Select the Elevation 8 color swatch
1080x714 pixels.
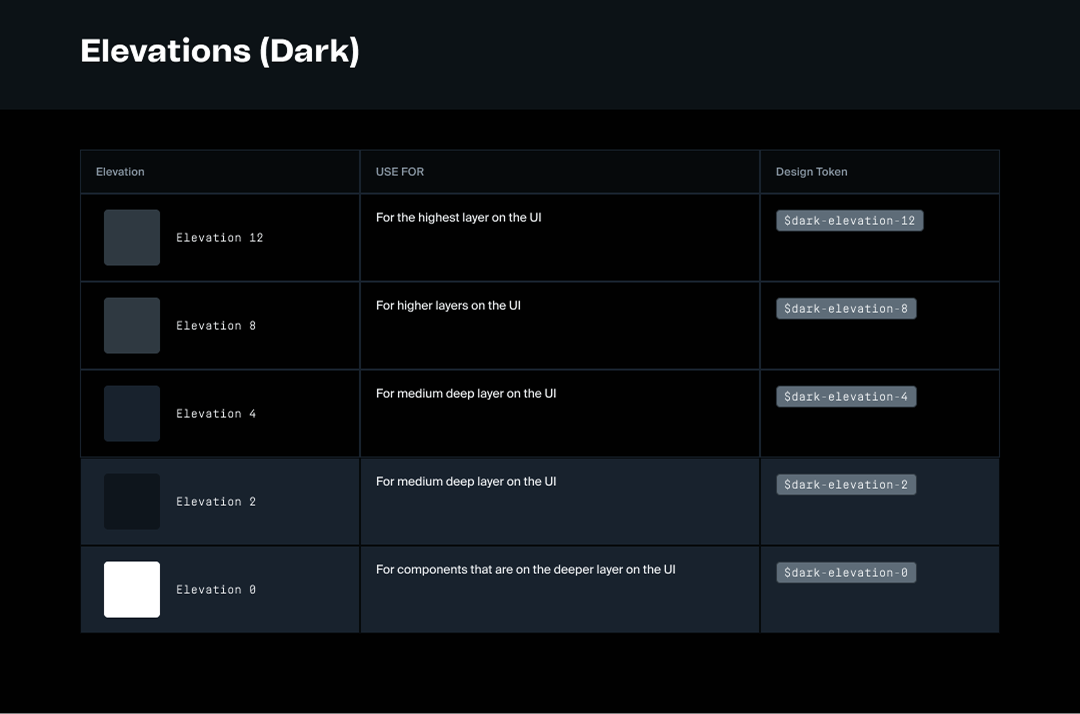click(132, 326)
